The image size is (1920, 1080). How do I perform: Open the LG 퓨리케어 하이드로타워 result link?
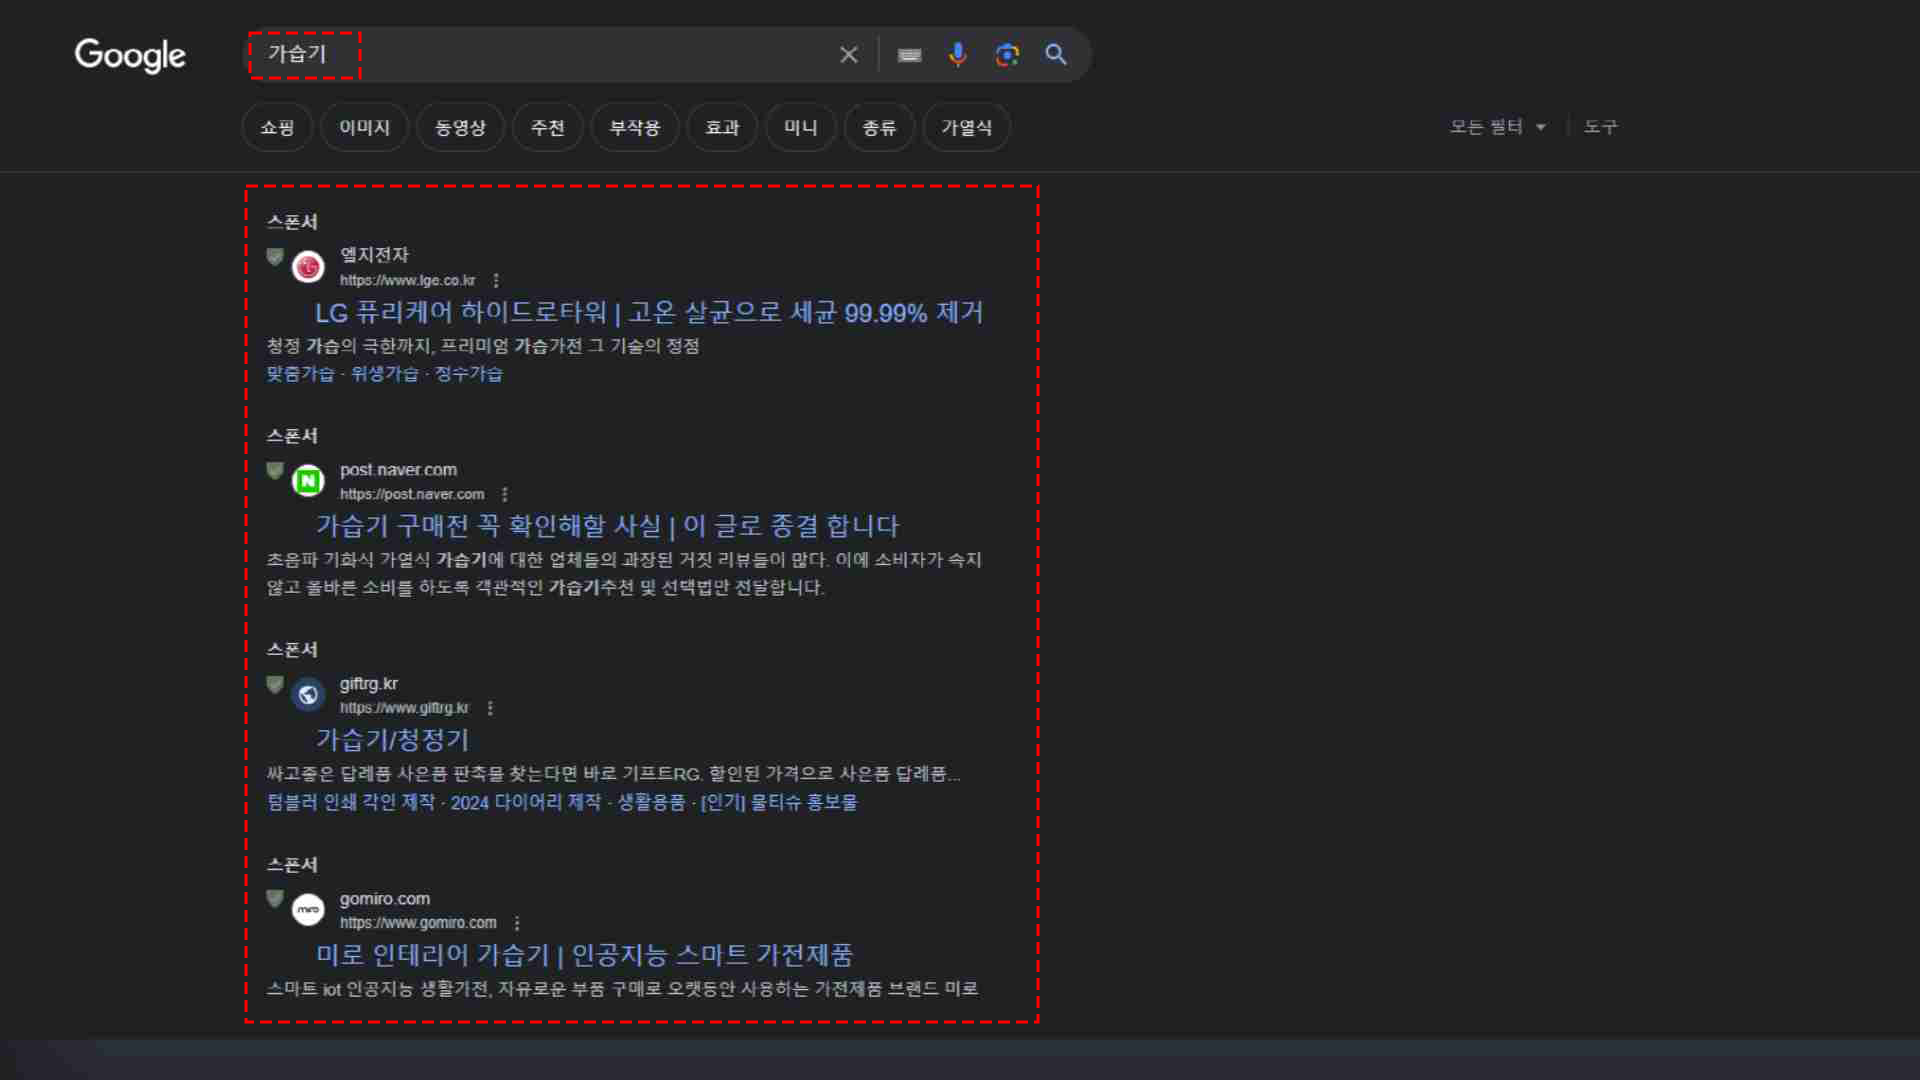(x=648, y=313)
